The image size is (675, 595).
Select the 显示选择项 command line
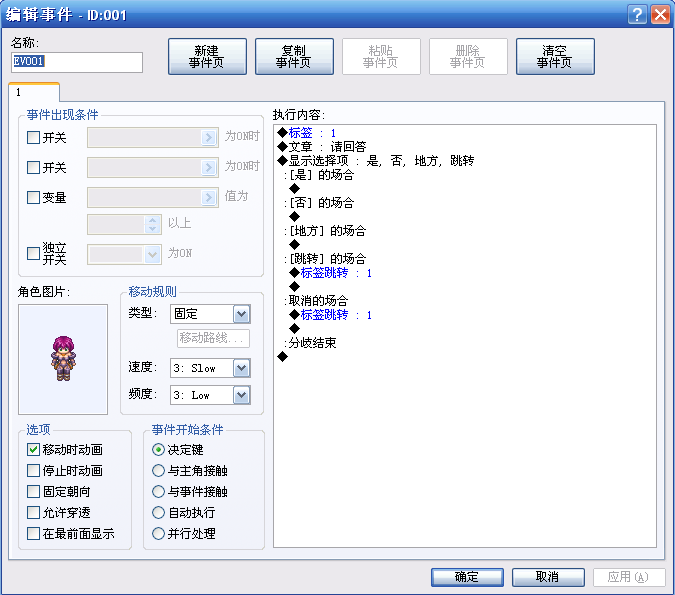tap(376, 161)
